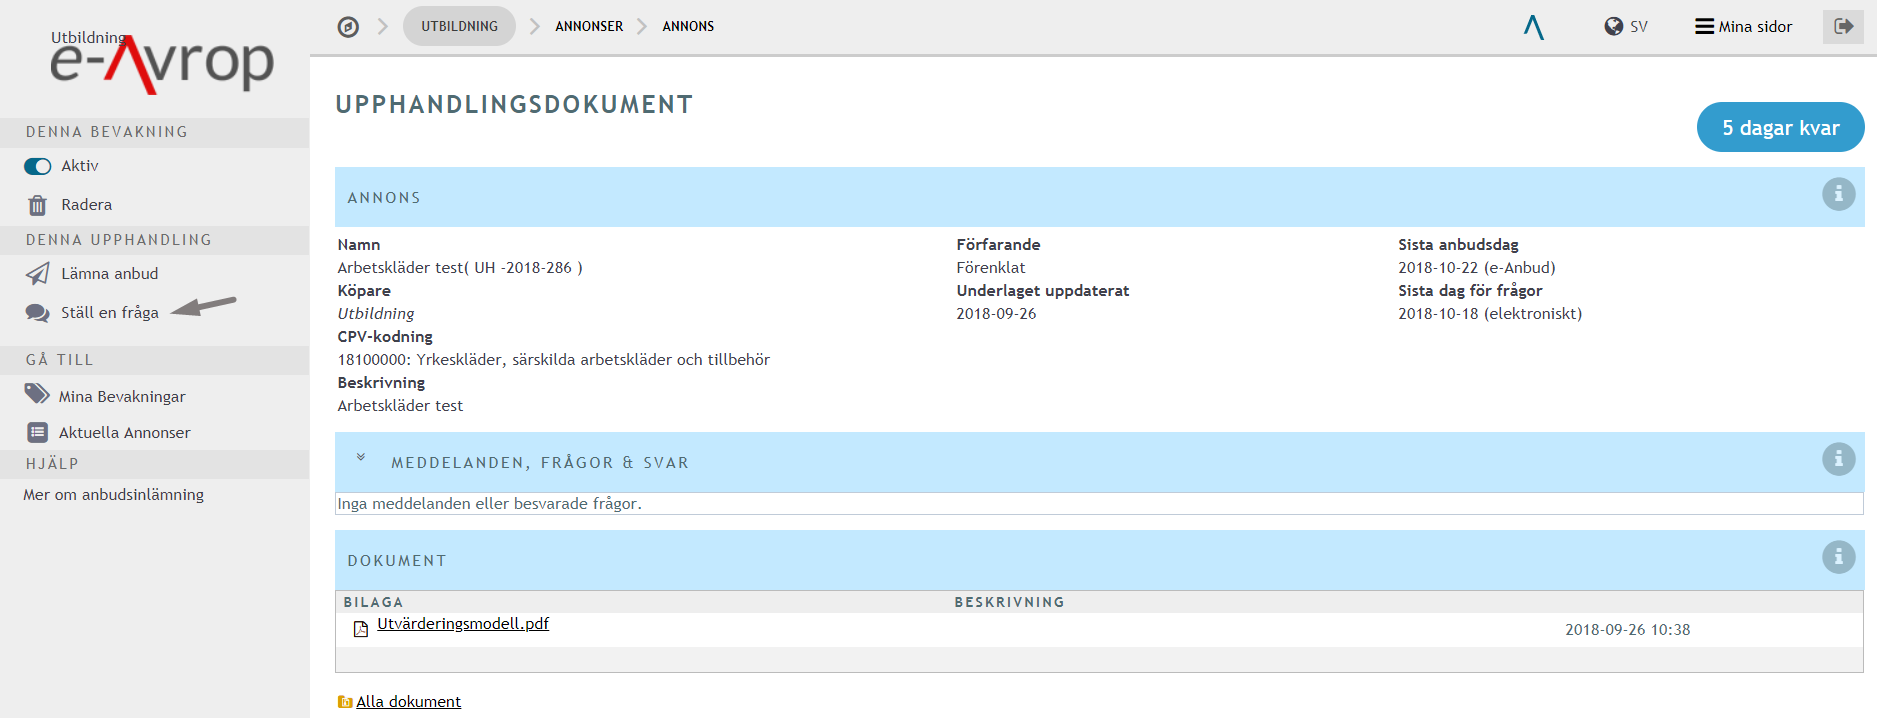Click the deadline 2018-10-22 (e-Anbud)
Viewport: 1877px width, 718px height.
point(1477,268)
